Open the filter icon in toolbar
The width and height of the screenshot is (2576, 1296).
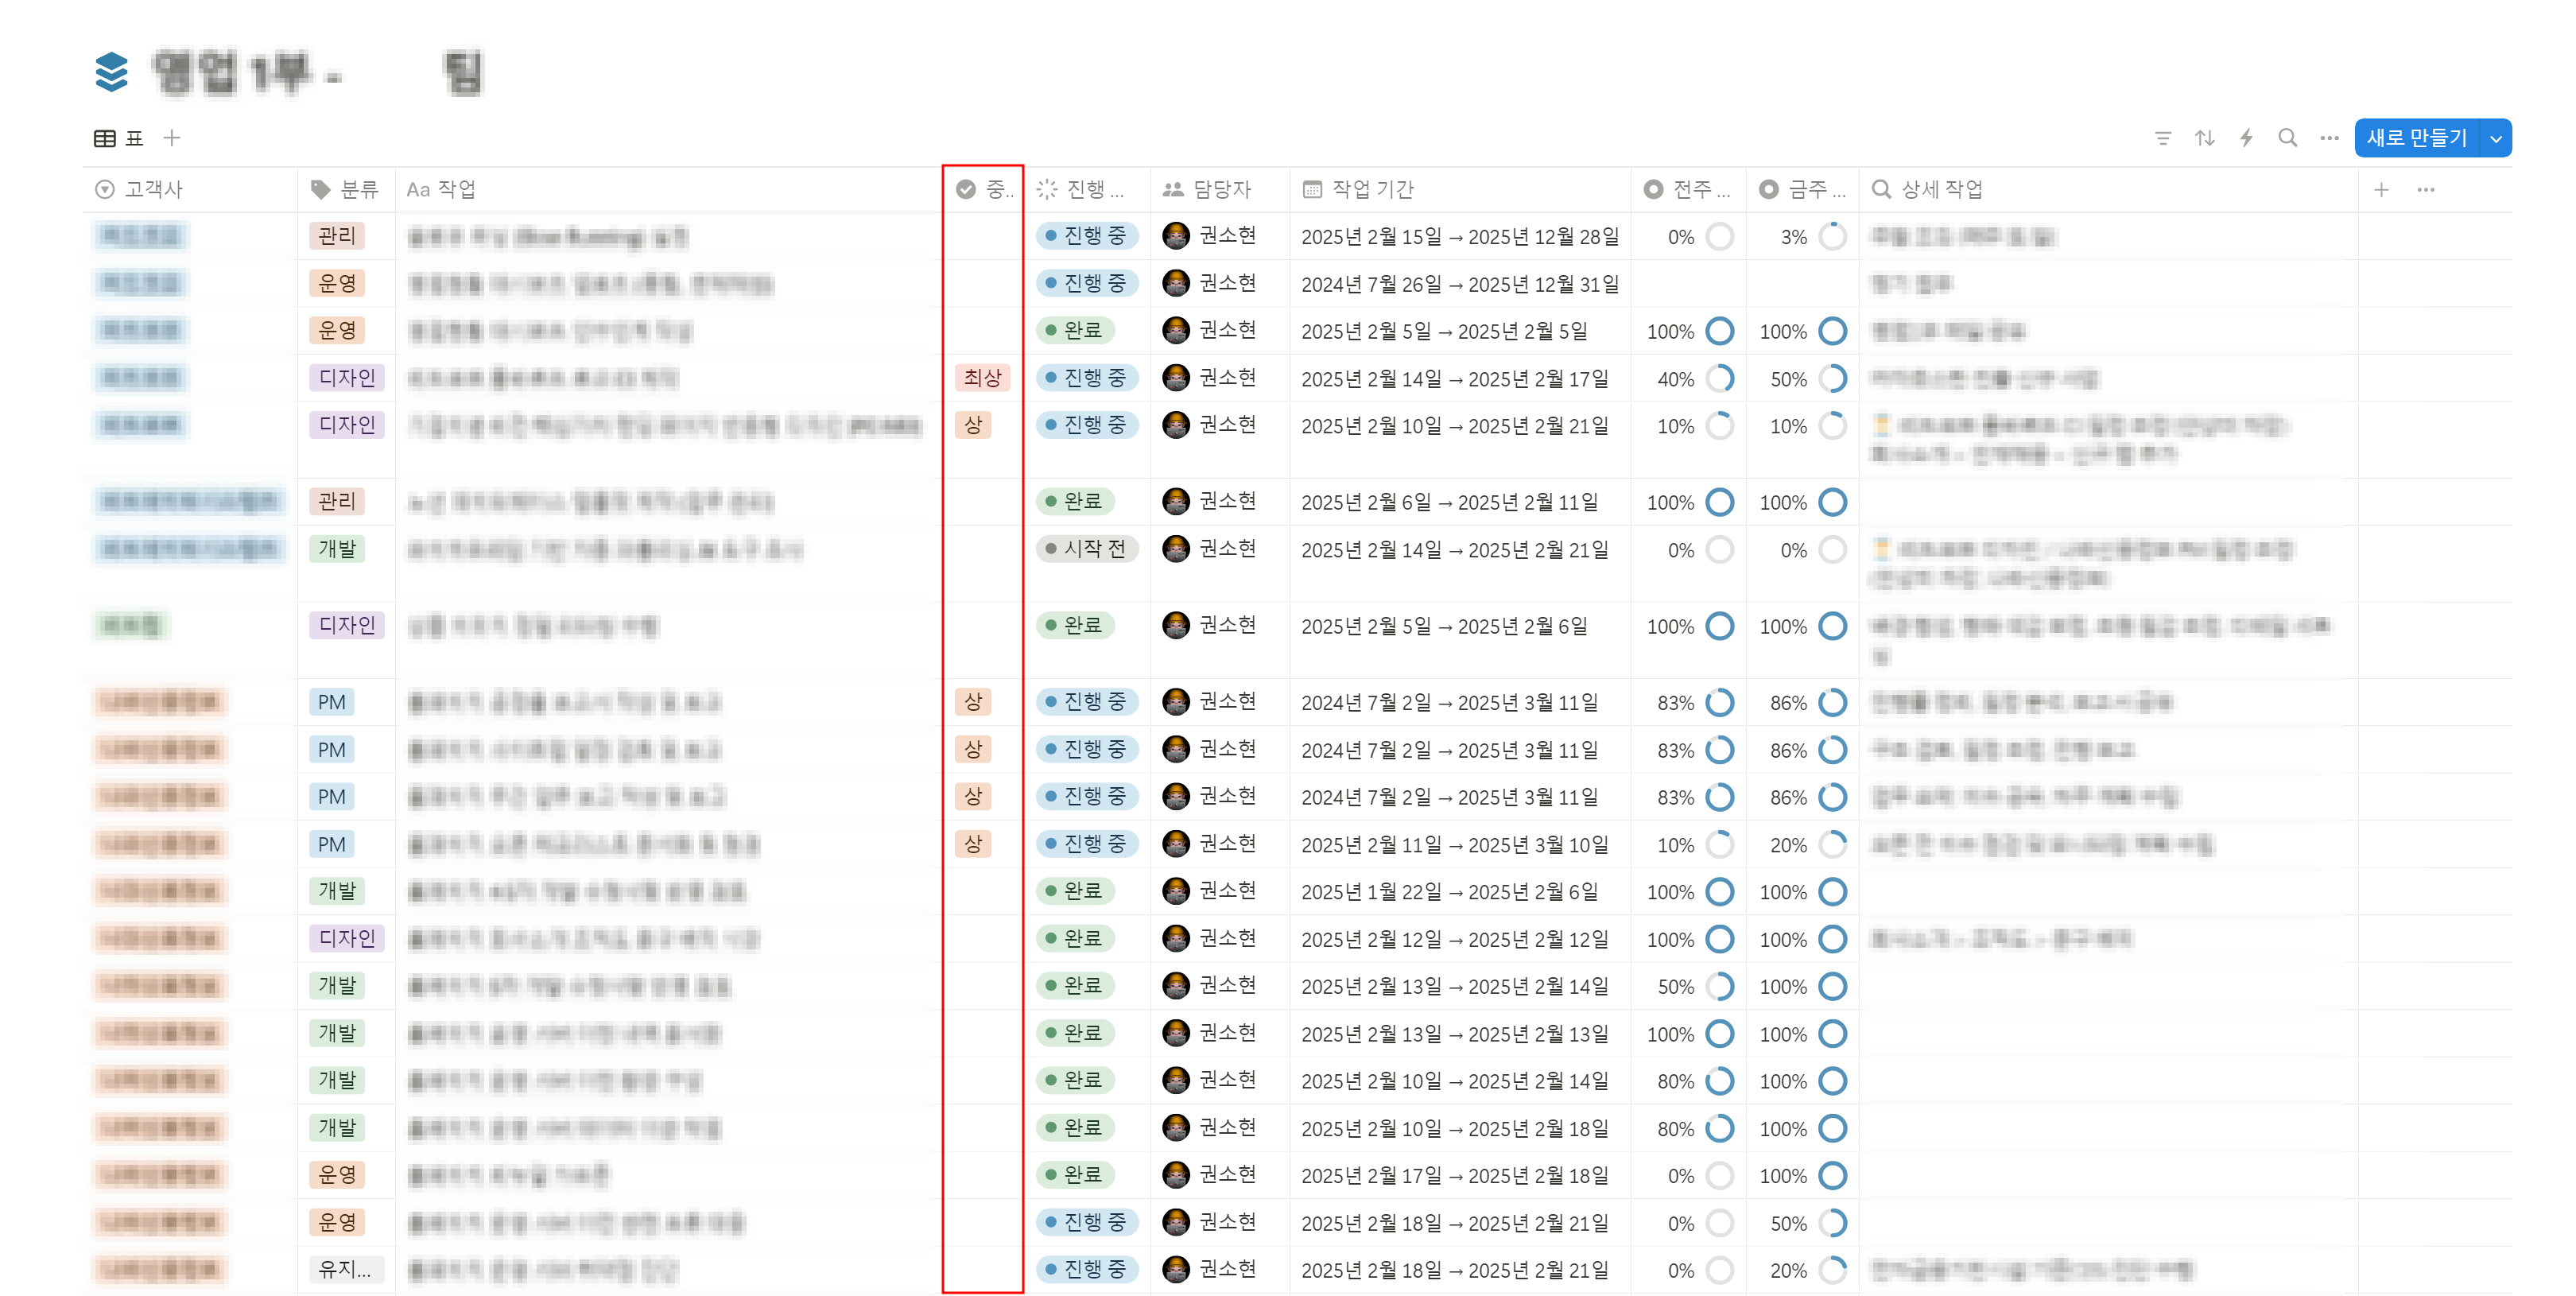click(x=2162, y=138)
